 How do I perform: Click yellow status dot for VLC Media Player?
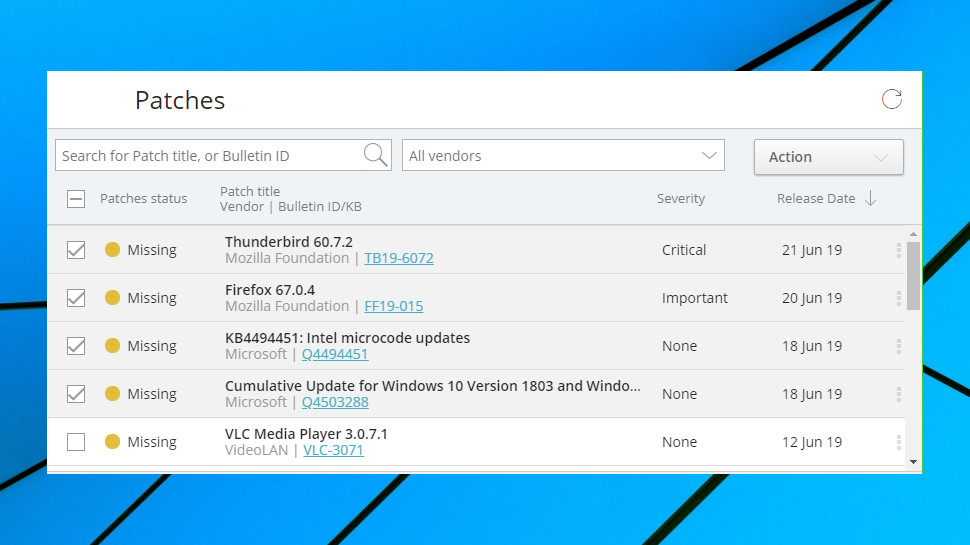pyautogui.click(x=112, y=441)
